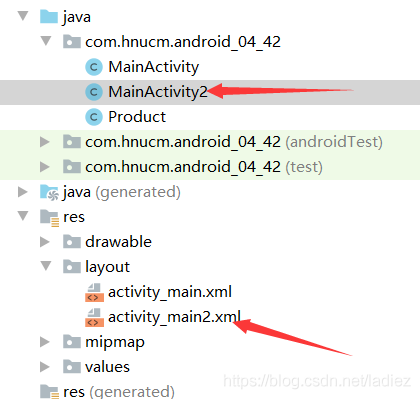Click the java (generated) folder icon
The width and height of the screenshot is (420, 399).
coord(49,192)
